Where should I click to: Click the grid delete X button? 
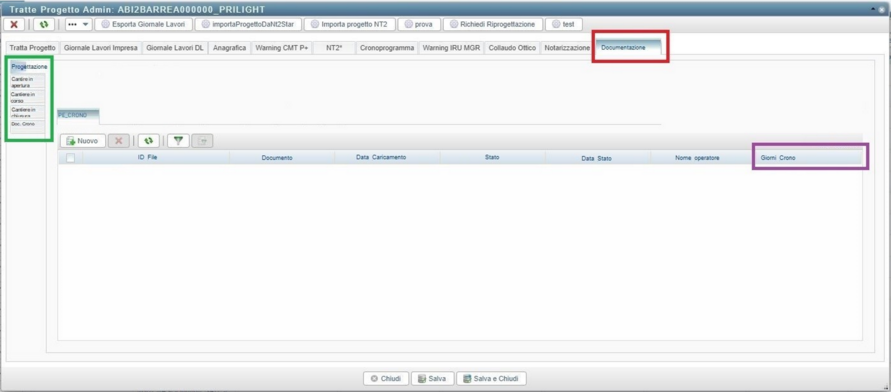[x=119, y=141]
